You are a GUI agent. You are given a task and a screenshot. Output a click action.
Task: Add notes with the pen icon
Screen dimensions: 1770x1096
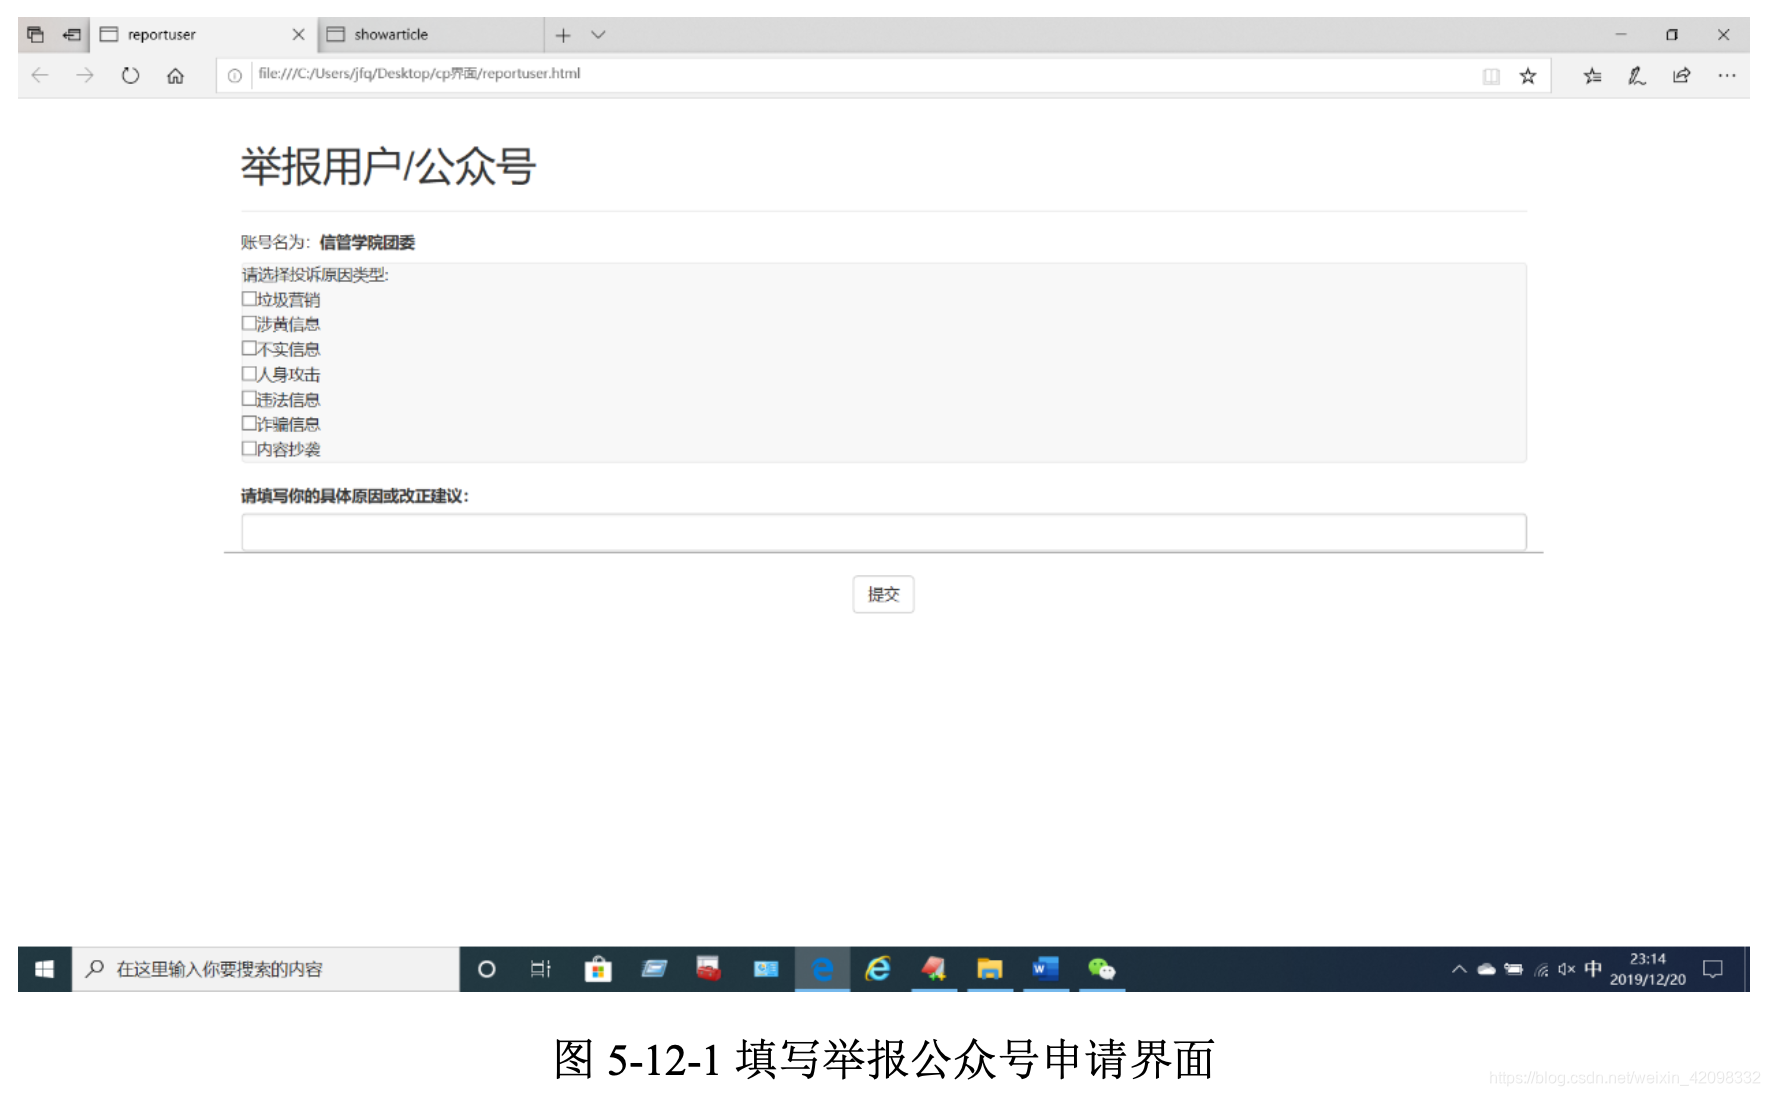coord(1637,76)
